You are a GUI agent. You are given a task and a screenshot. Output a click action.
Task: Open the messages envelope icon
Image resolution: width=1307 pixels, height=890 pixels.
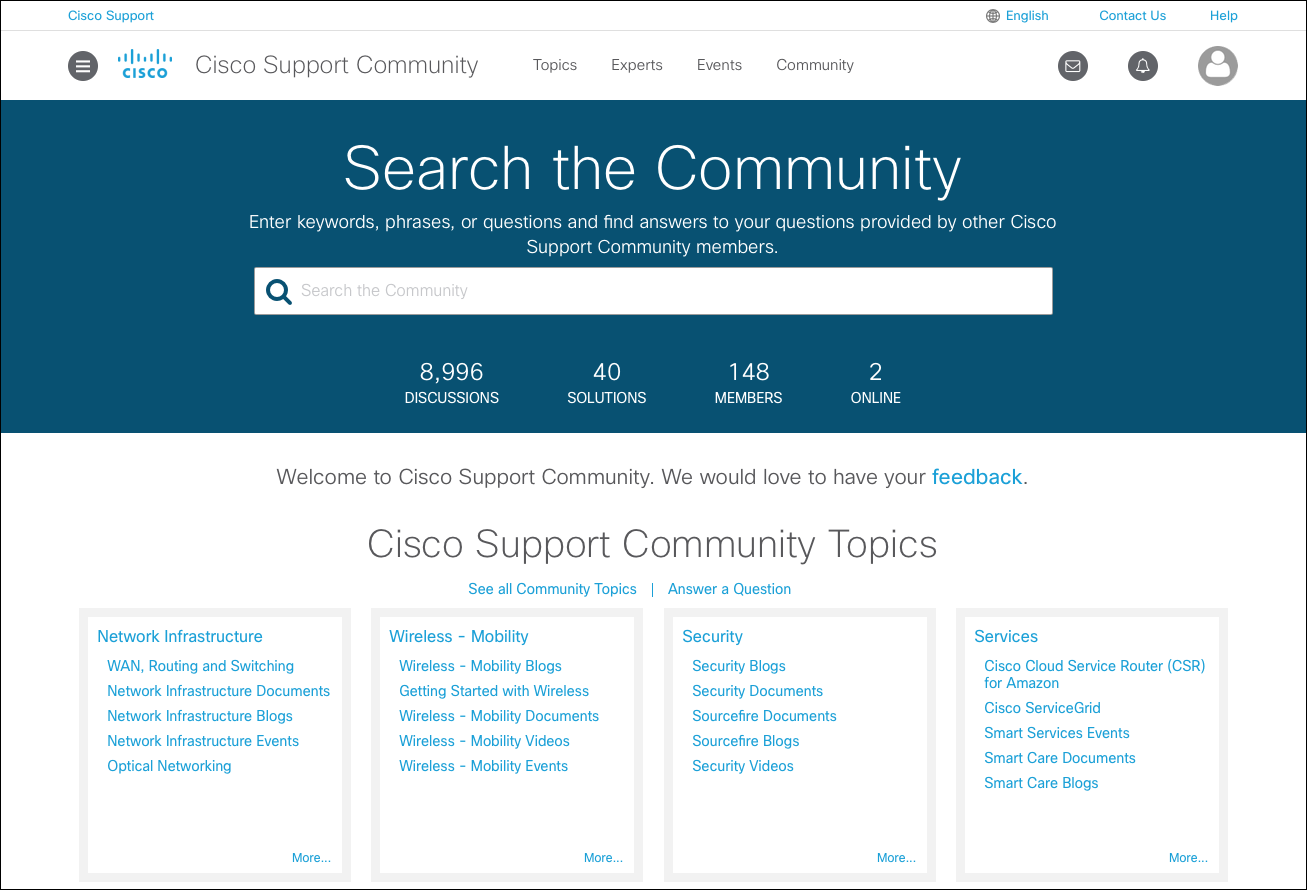[x=1073, y=66]
